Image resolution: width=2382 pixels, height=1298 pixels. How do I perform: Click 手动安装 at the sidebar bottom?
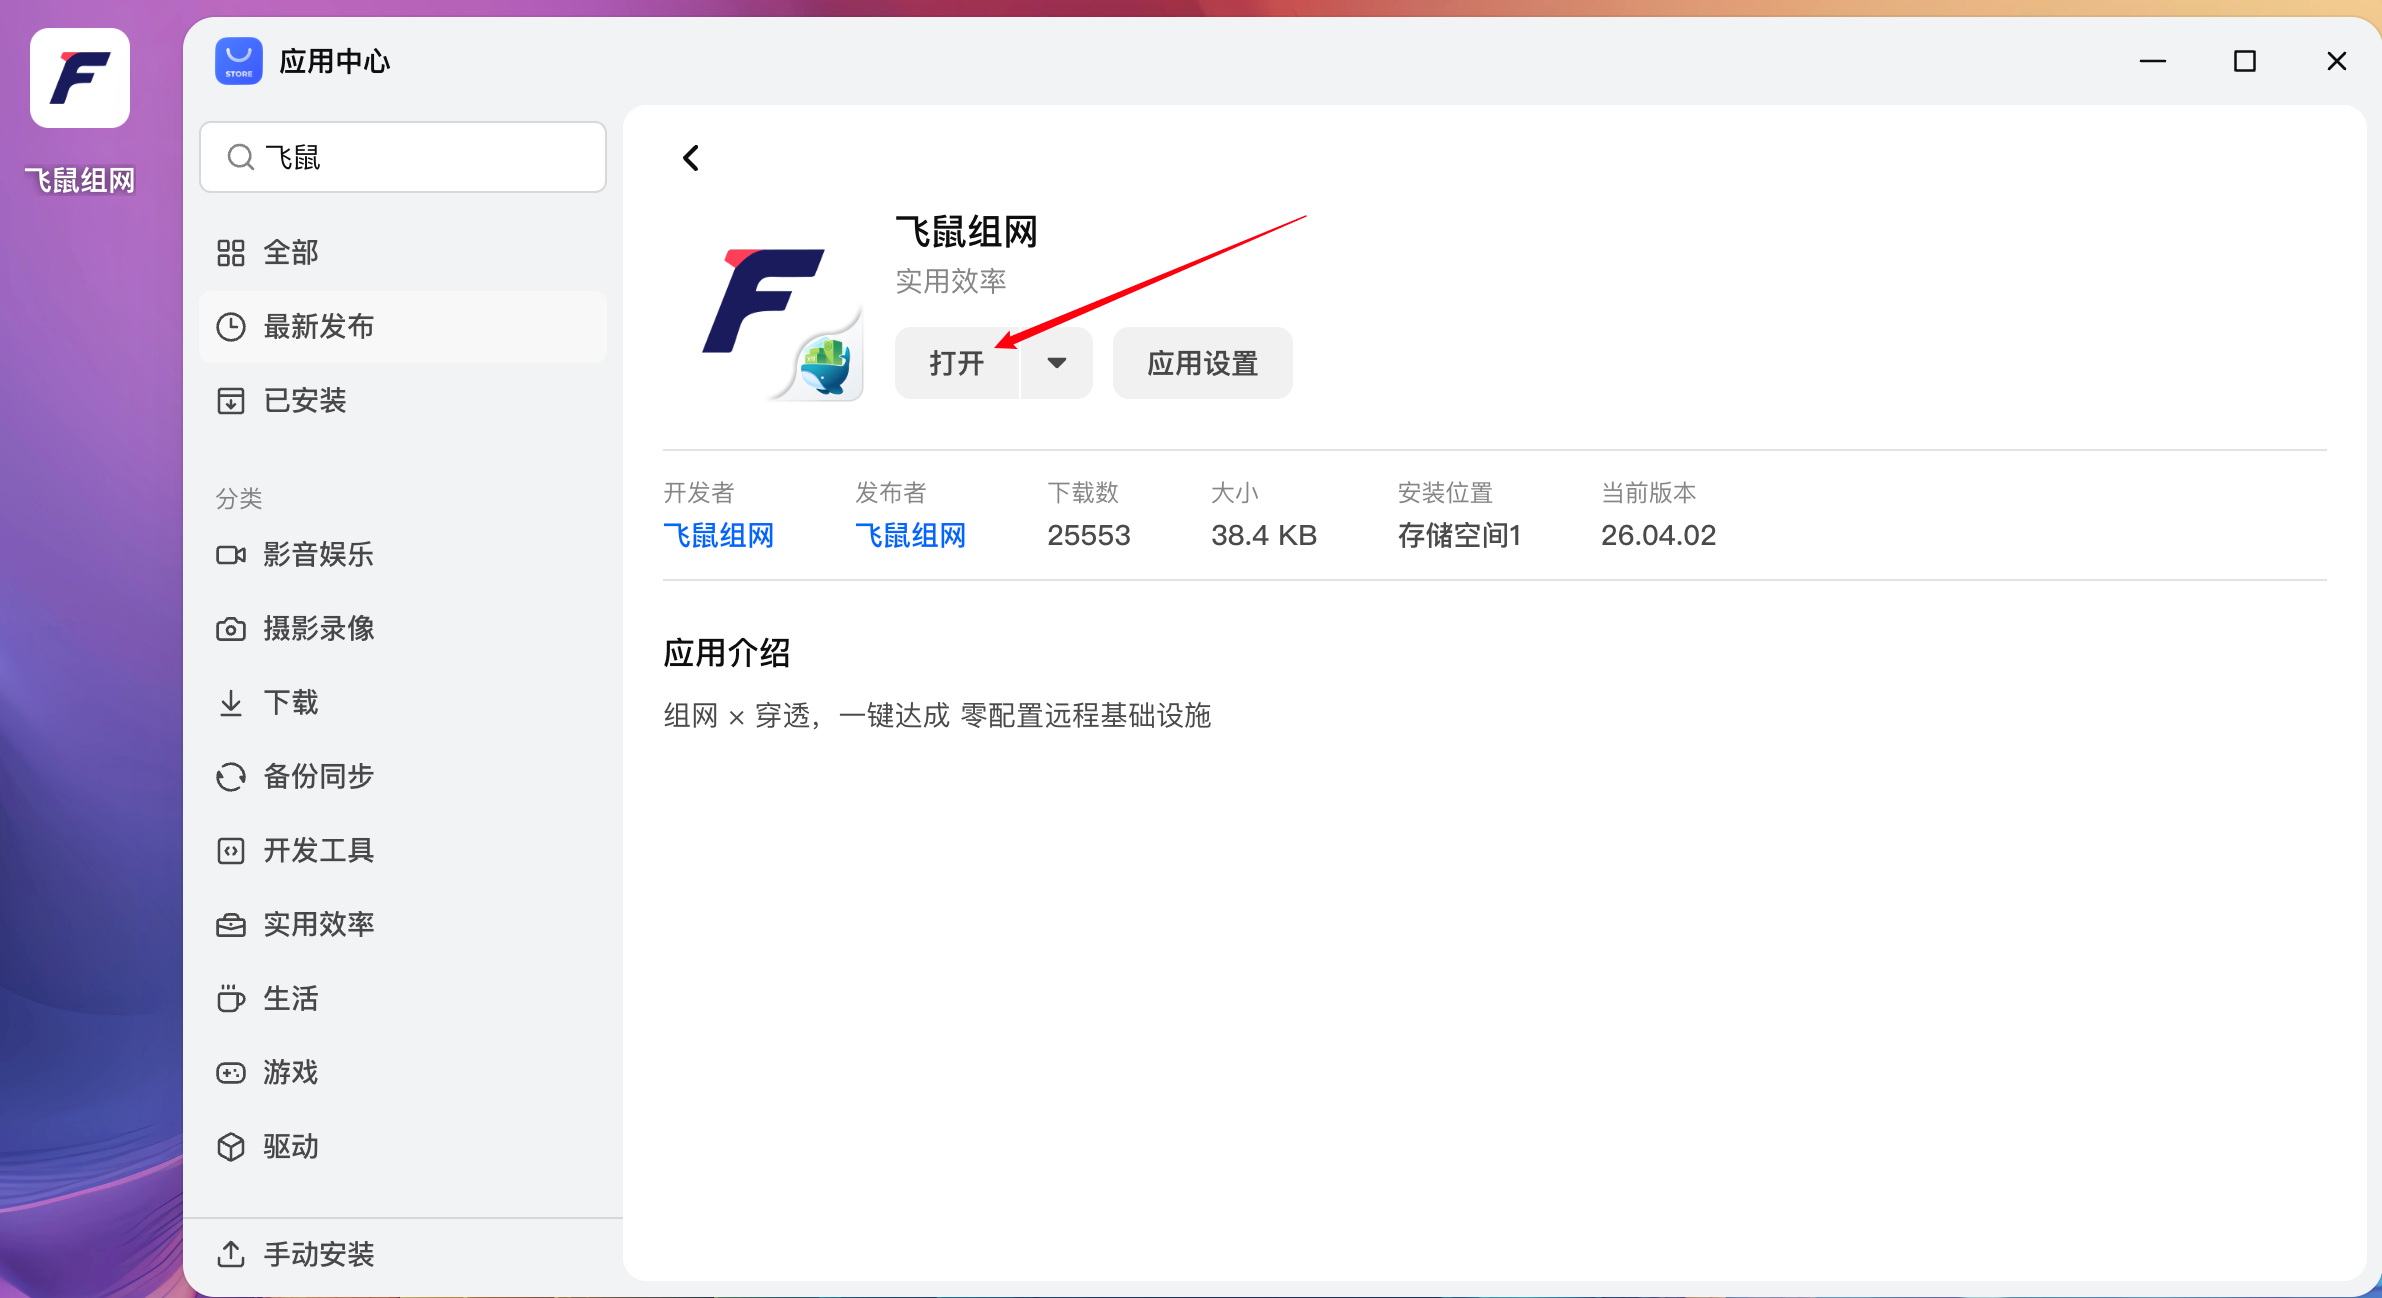(403, 1254)
